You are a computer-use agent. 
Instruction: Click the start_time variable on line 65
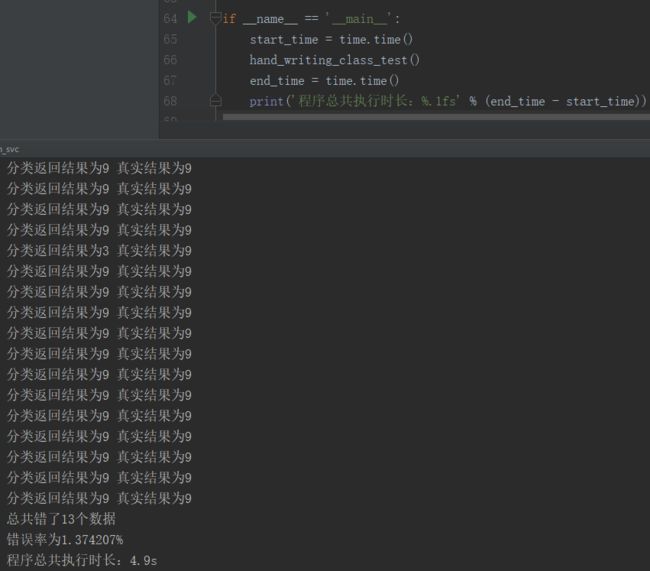pyautogui.click(x=284, y=40)
